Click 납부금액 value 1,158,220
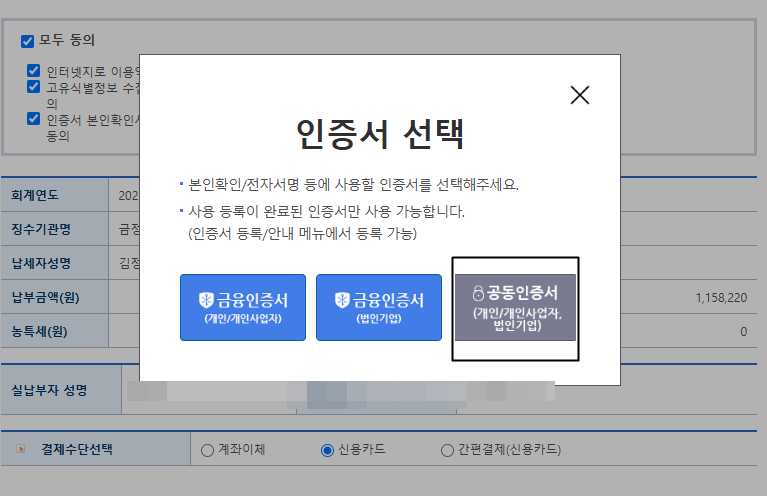 coord(722,297)
